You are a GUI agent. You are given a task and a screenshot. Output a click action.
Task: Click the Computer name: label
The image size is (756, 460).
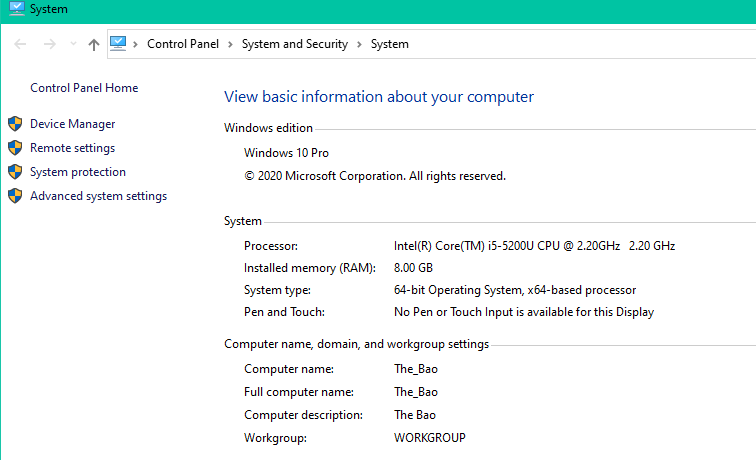pyautogui.click(x=288, y=369)
